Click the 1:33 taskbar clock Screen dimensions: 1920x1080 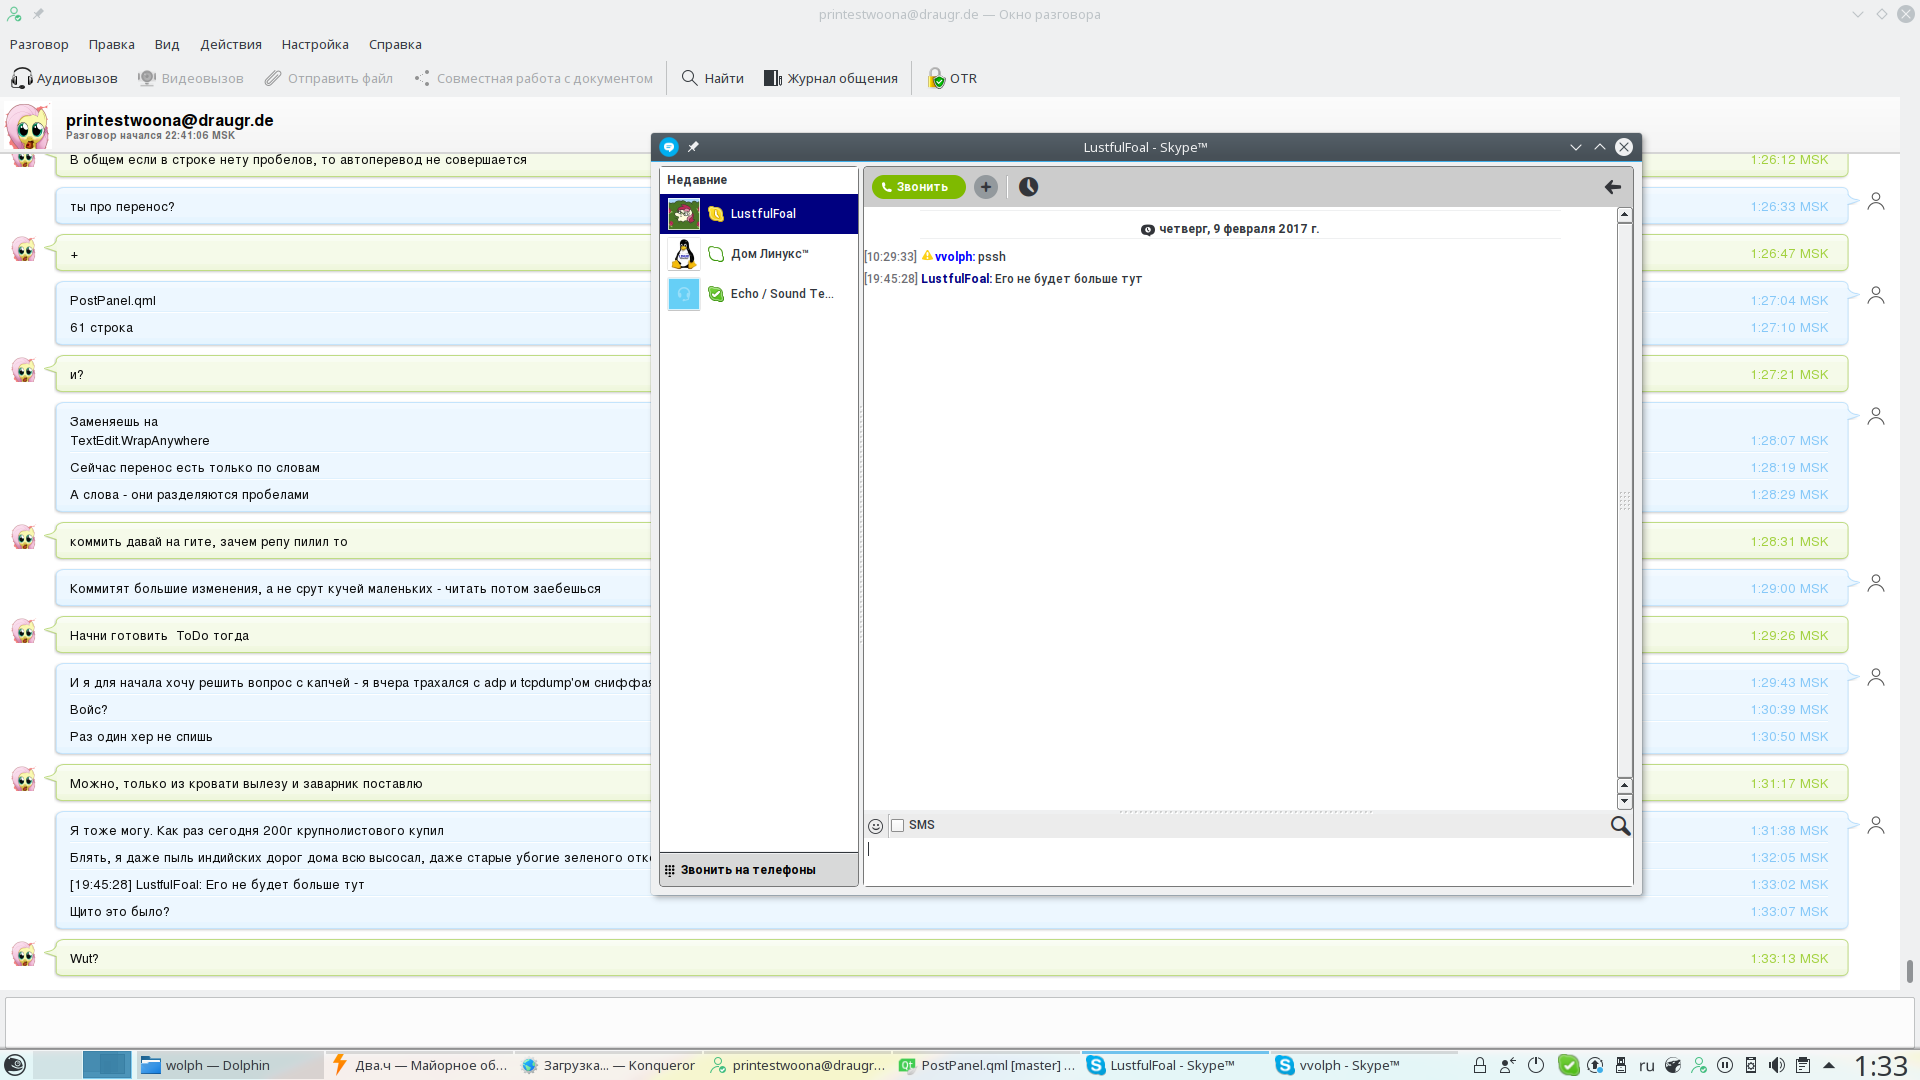tap(1881, 1065)
